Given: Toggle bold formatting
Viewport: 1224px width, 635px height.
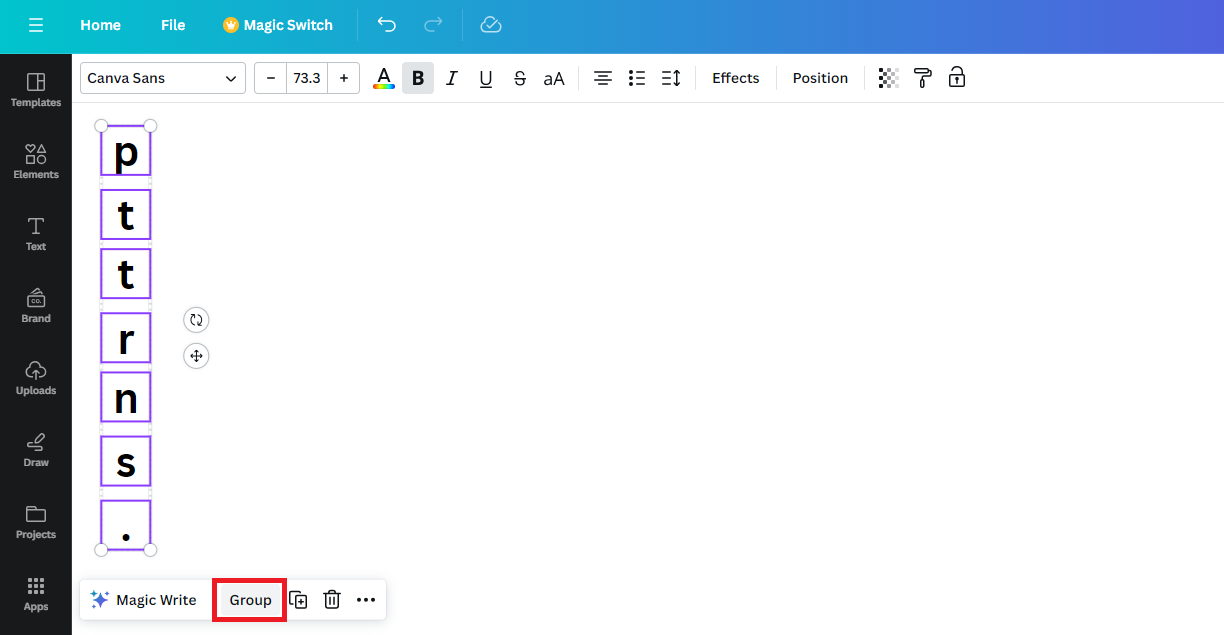Looking at the screenshot, I should 418,78.
